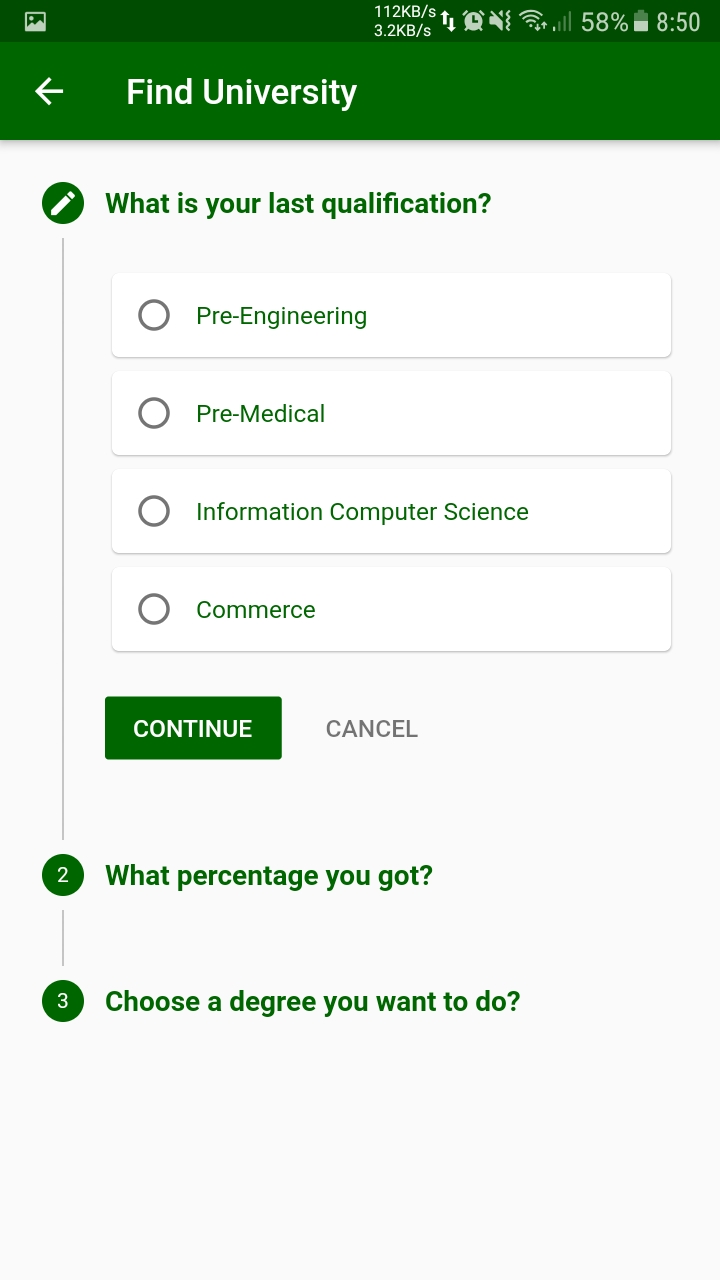Screen dimensions: 720x1280
Task: Select the Commerce radio button
Action: [154, 610]
